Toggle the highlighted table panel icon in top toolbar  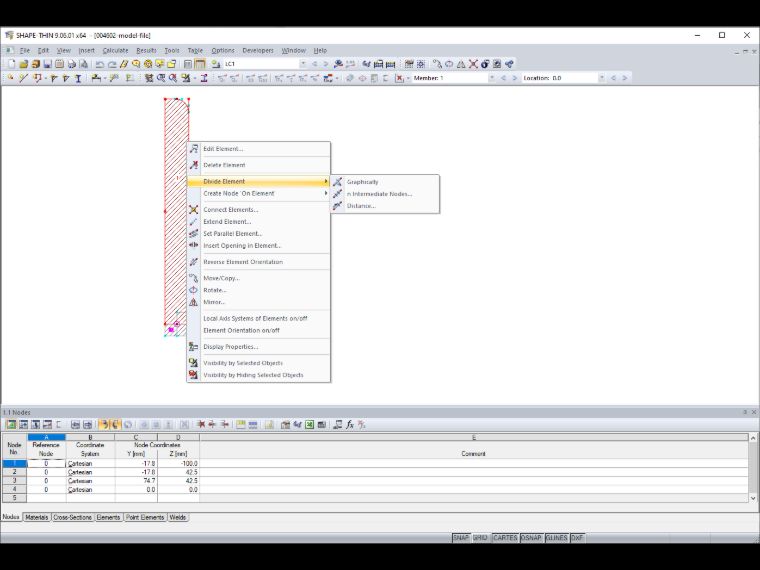(200, 64)
